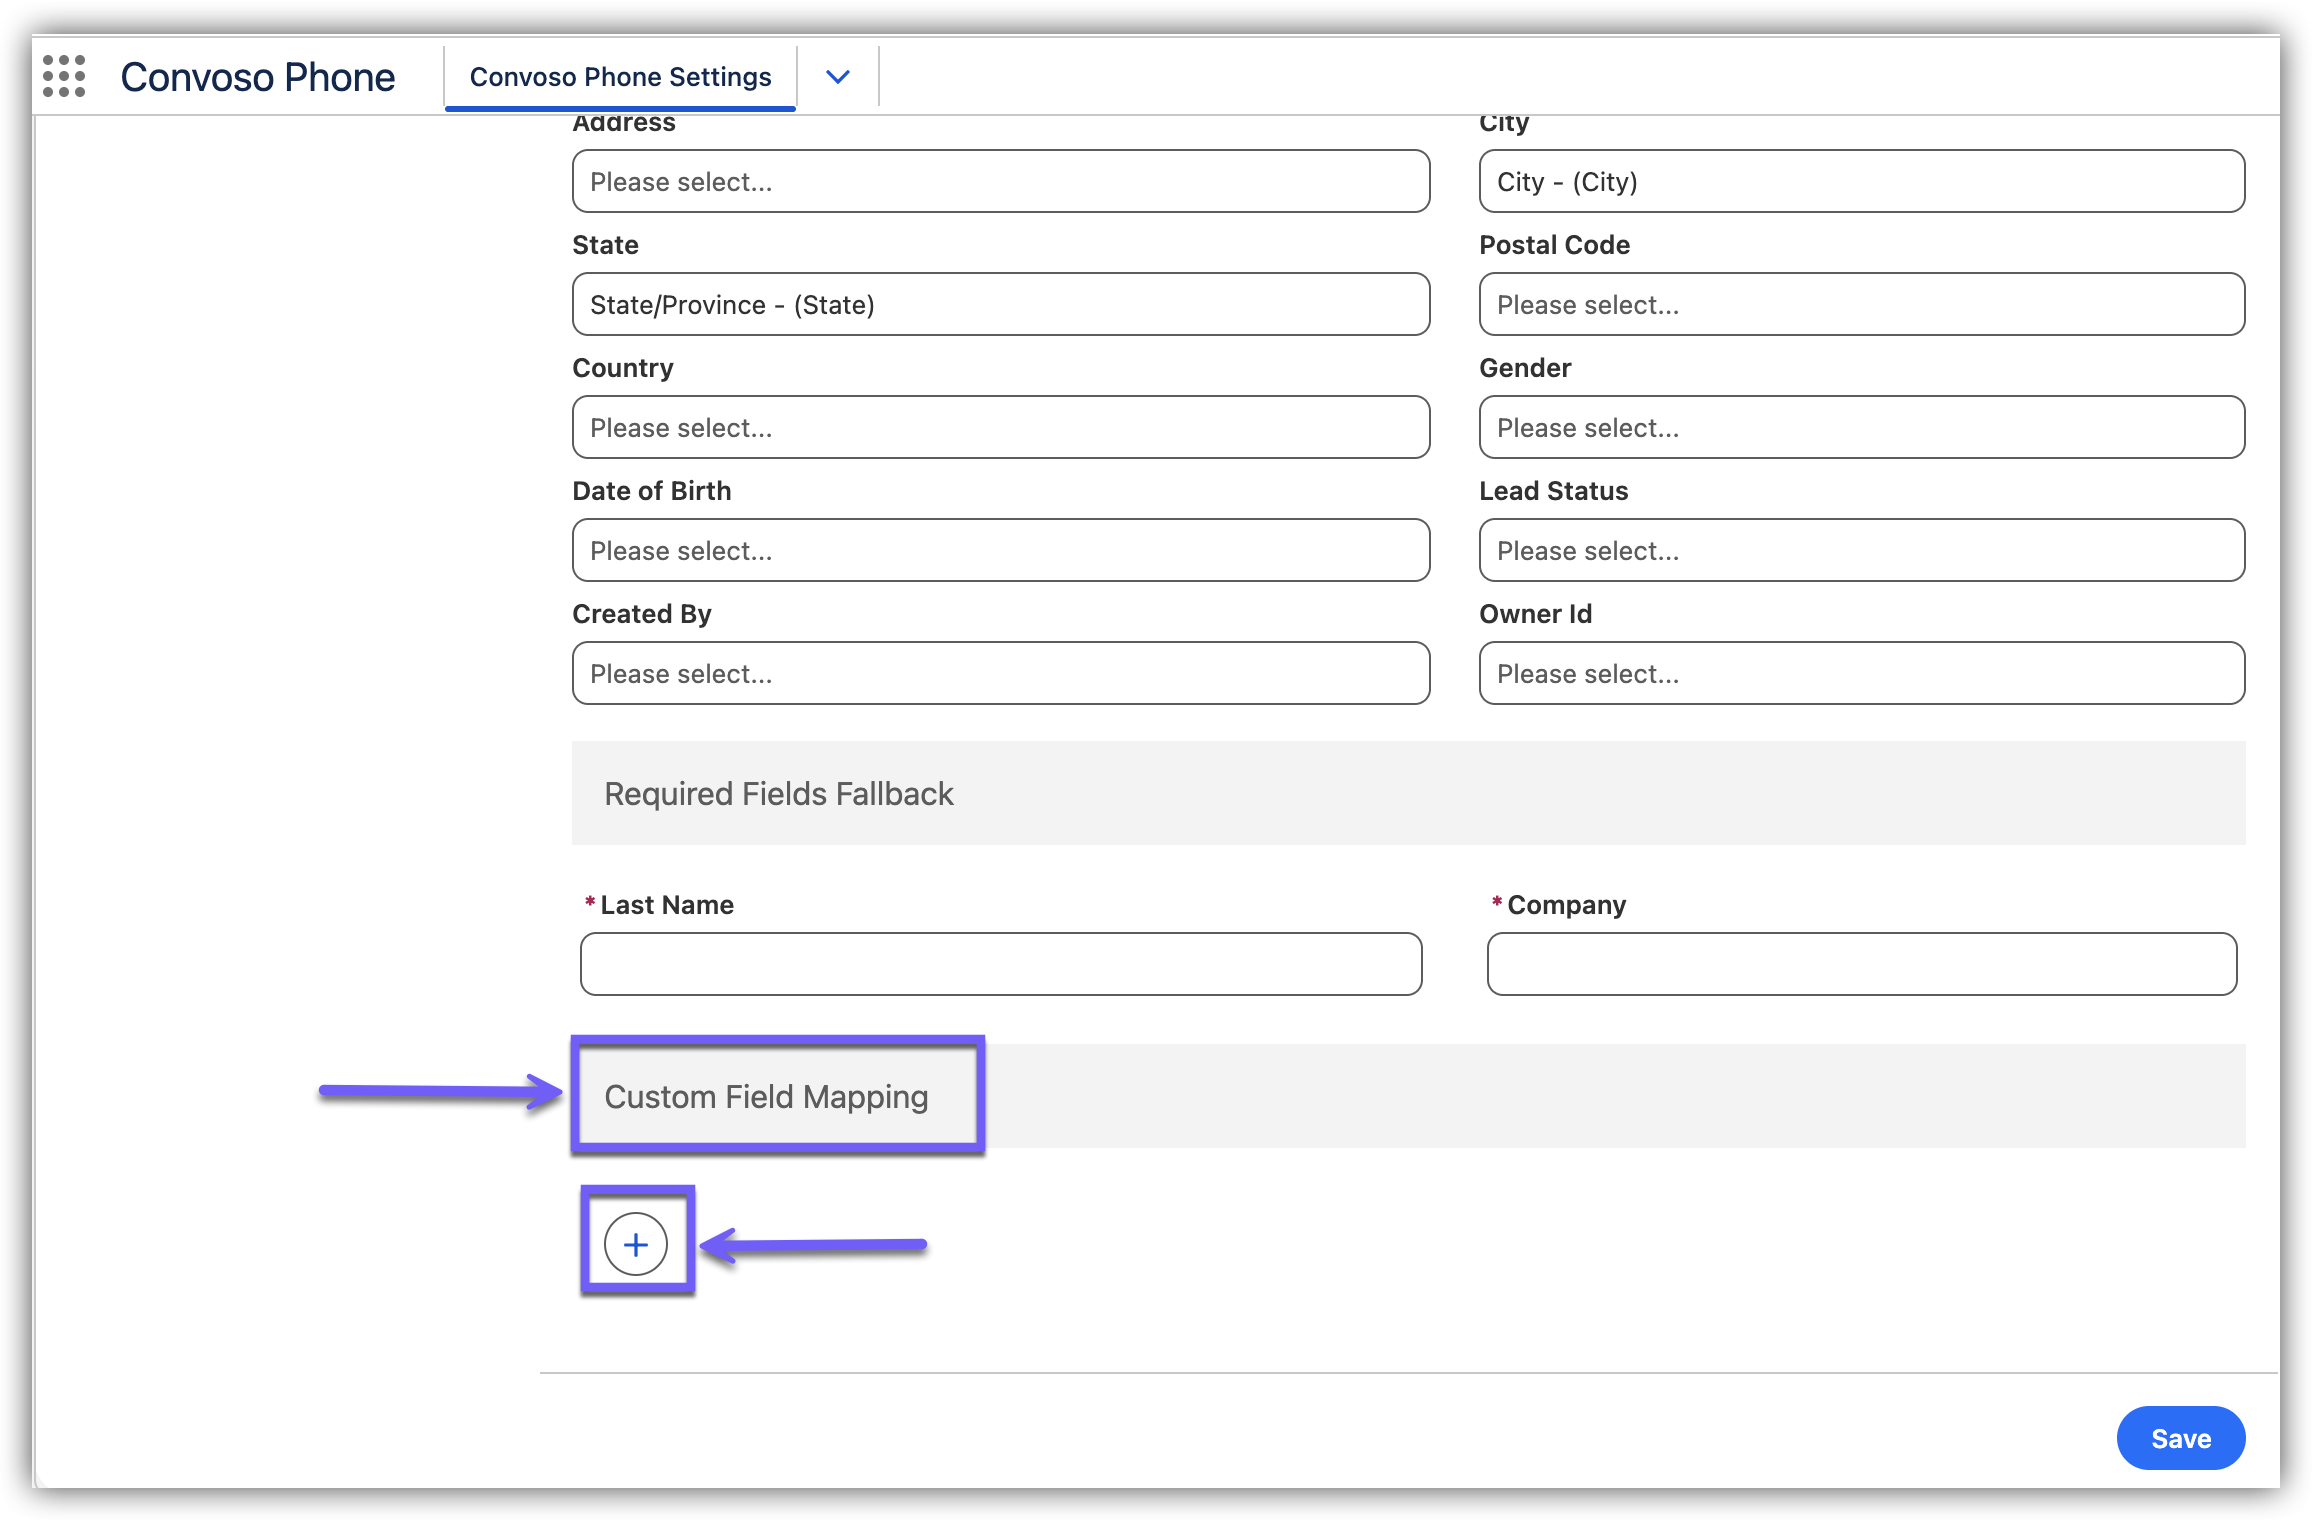Click the Custom Field Mapping section header
This screenshot has height=1520, width=2312.
766,1096
